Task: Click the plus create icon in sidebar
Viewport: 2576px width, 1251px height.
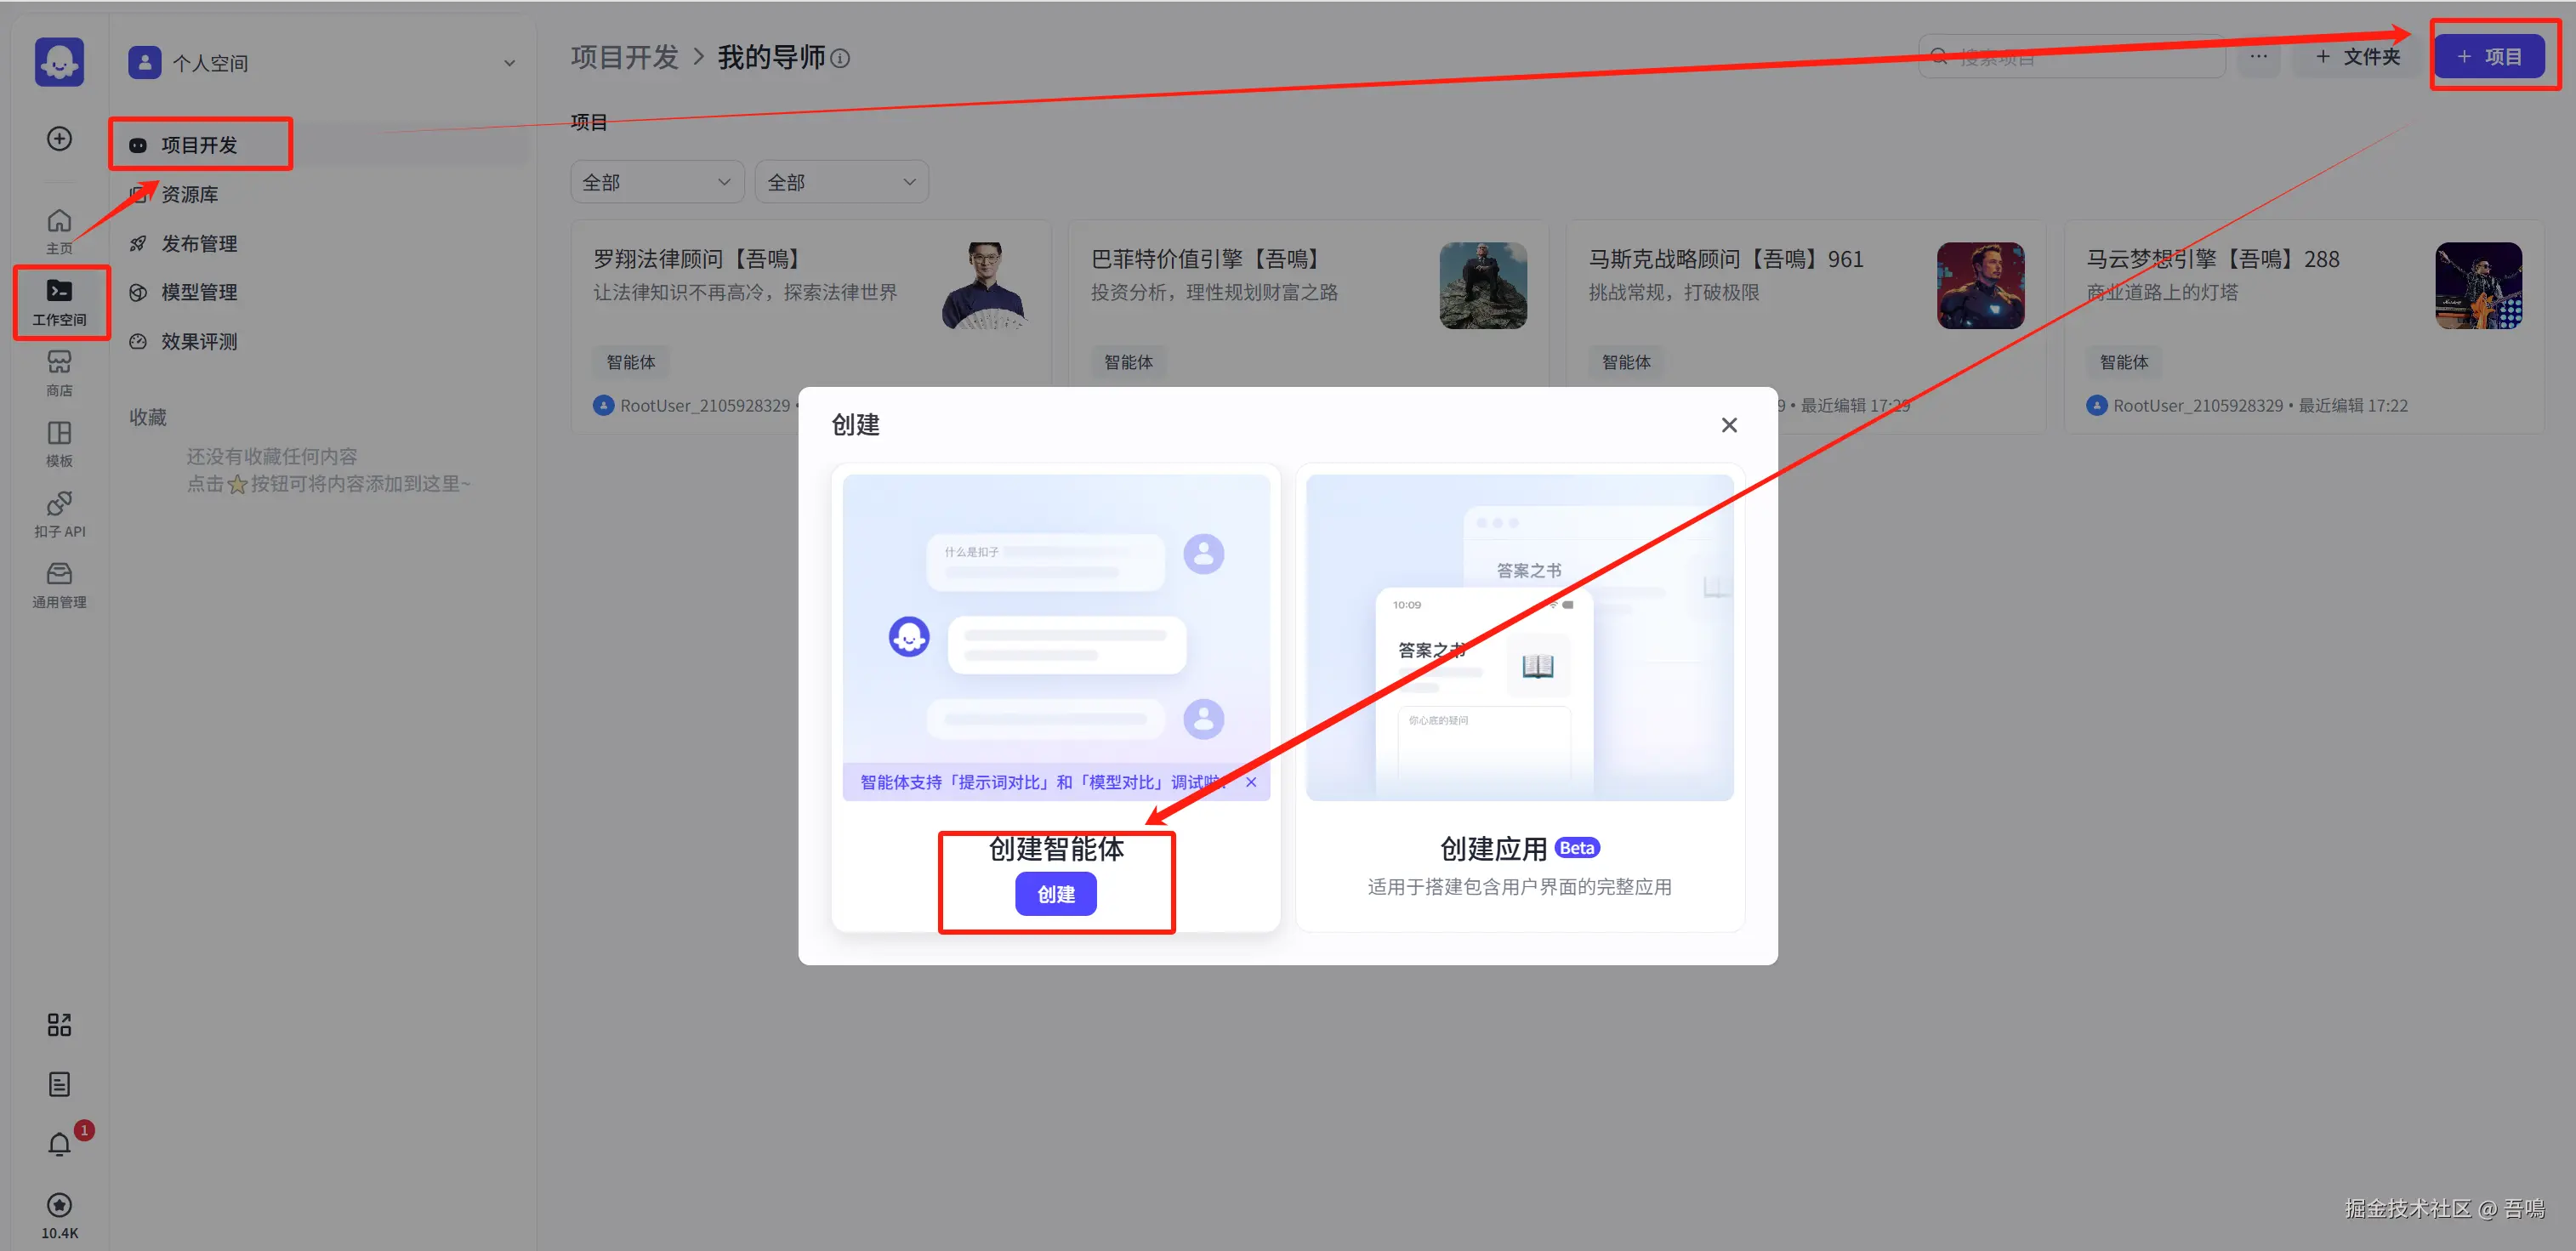Action: pos(59,138)
